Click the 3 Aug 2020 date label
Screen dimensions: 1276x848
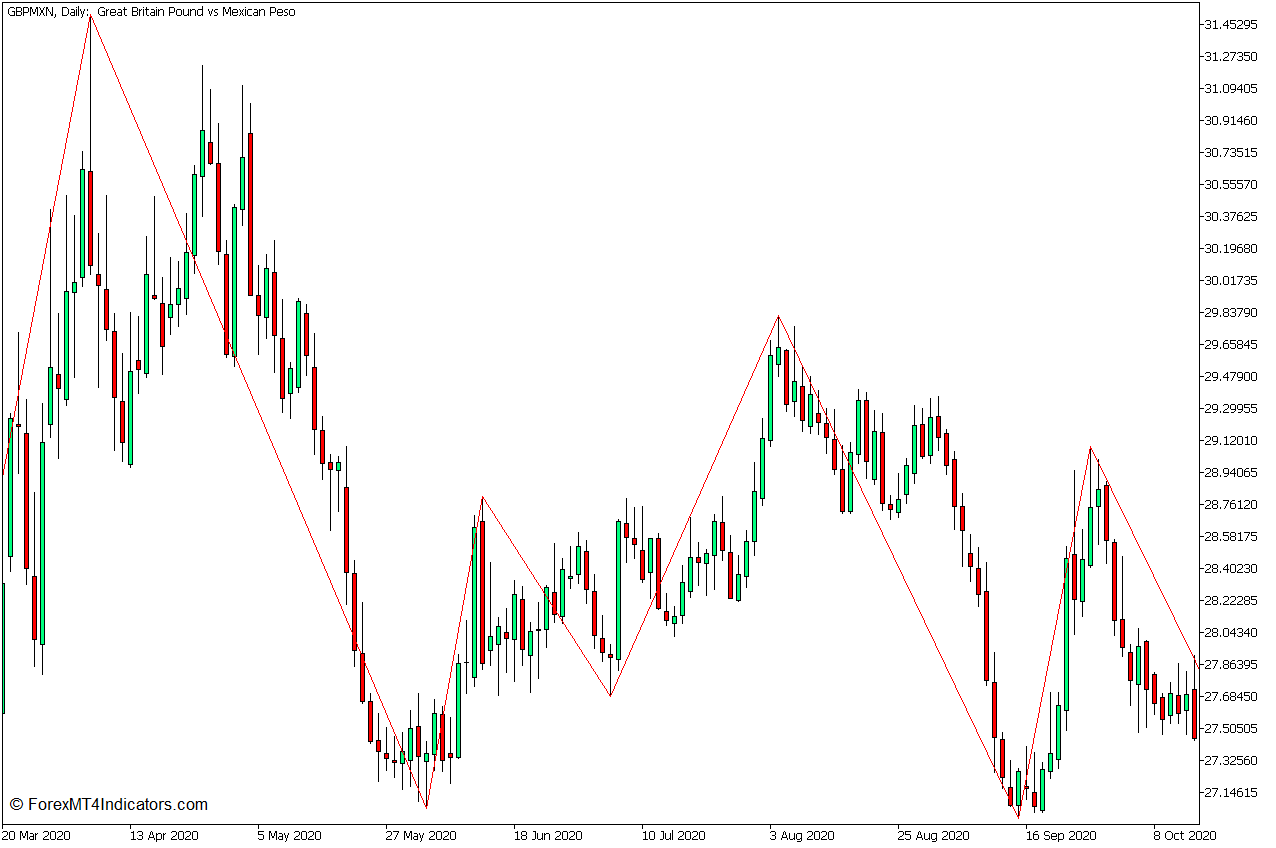pos(801,837)
